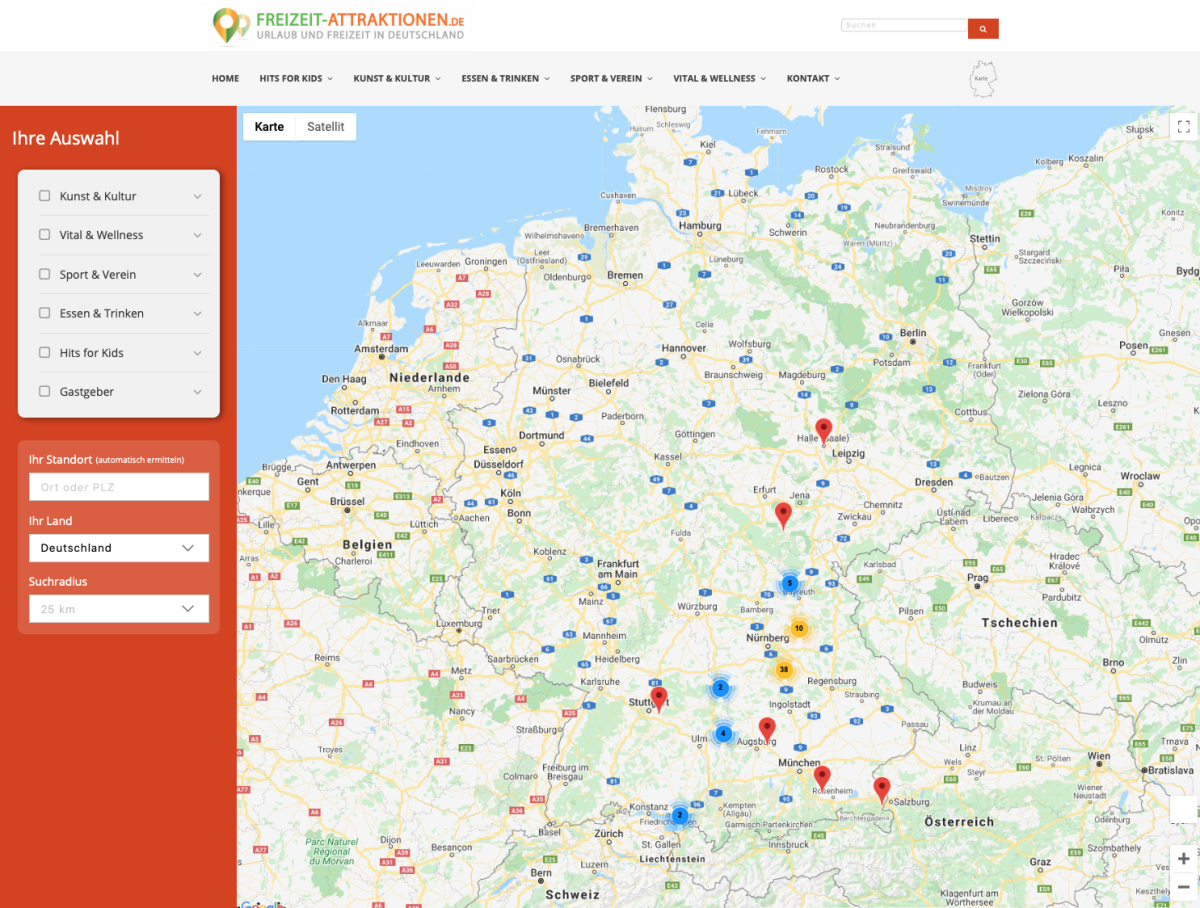The height and width of the screenshot is (908, 1200).
Task: Open the Deutschland country dropdown
Action: [119, 548]
